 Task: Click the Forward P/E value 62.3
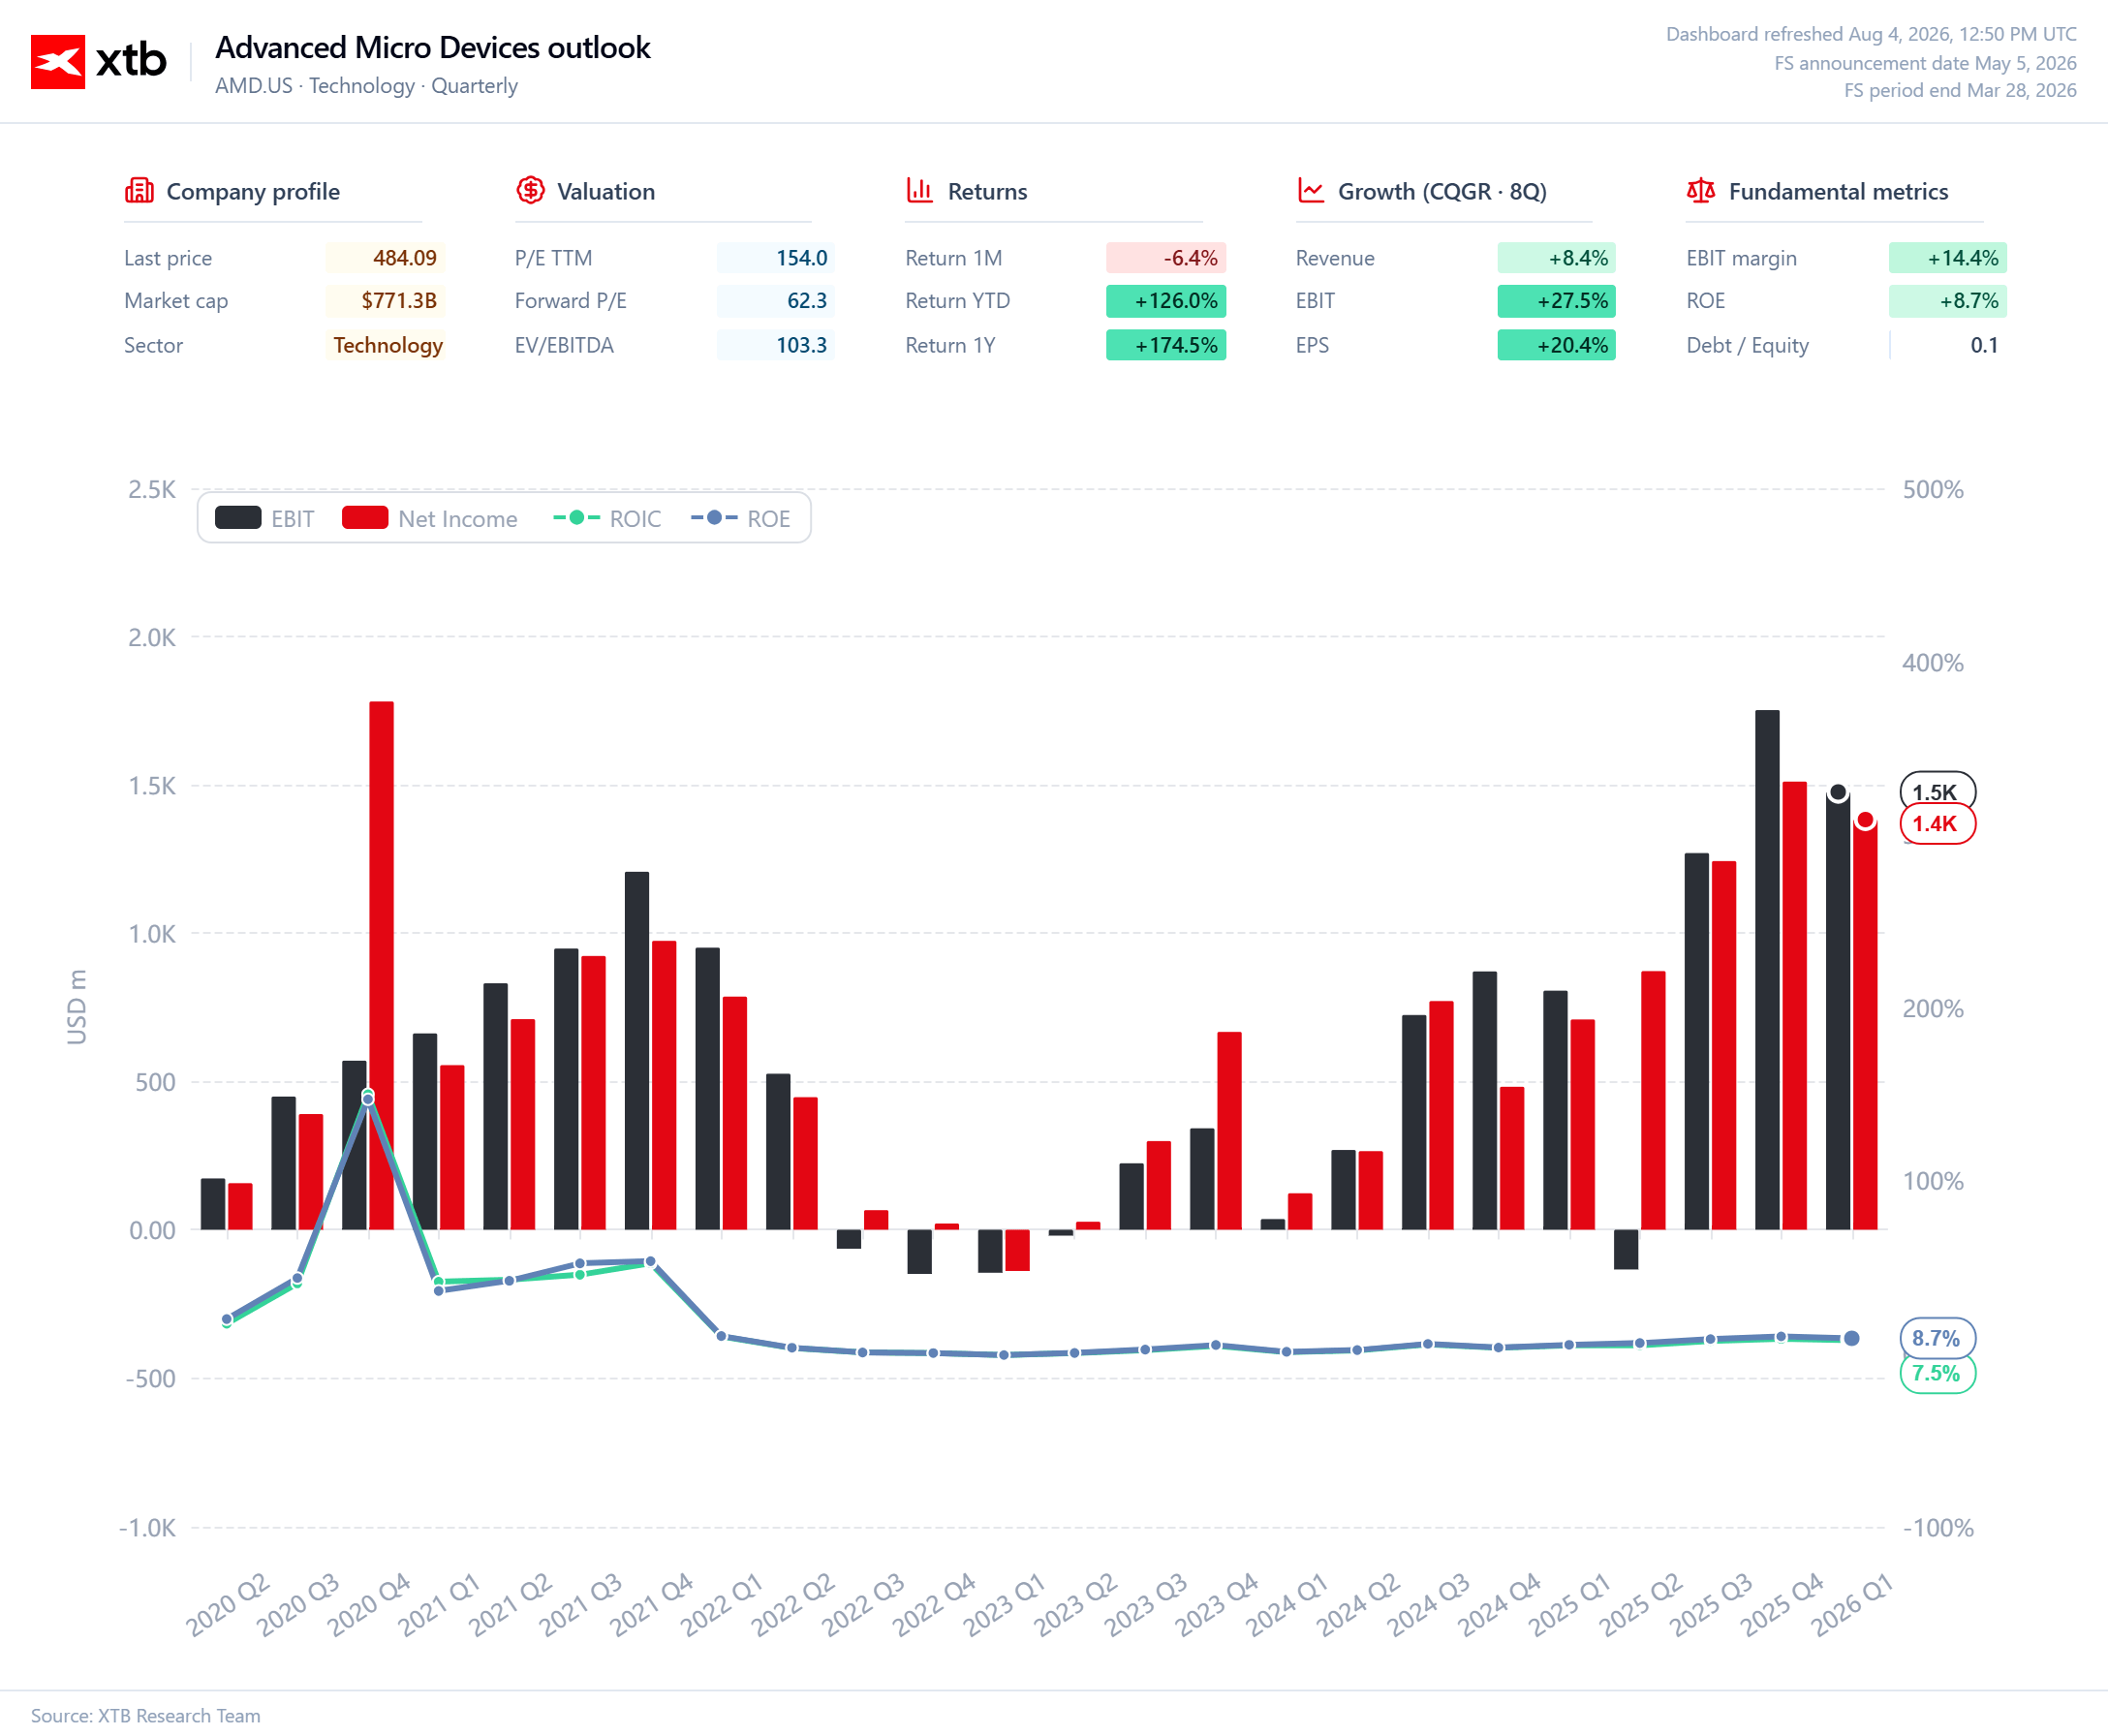[776, 301]
